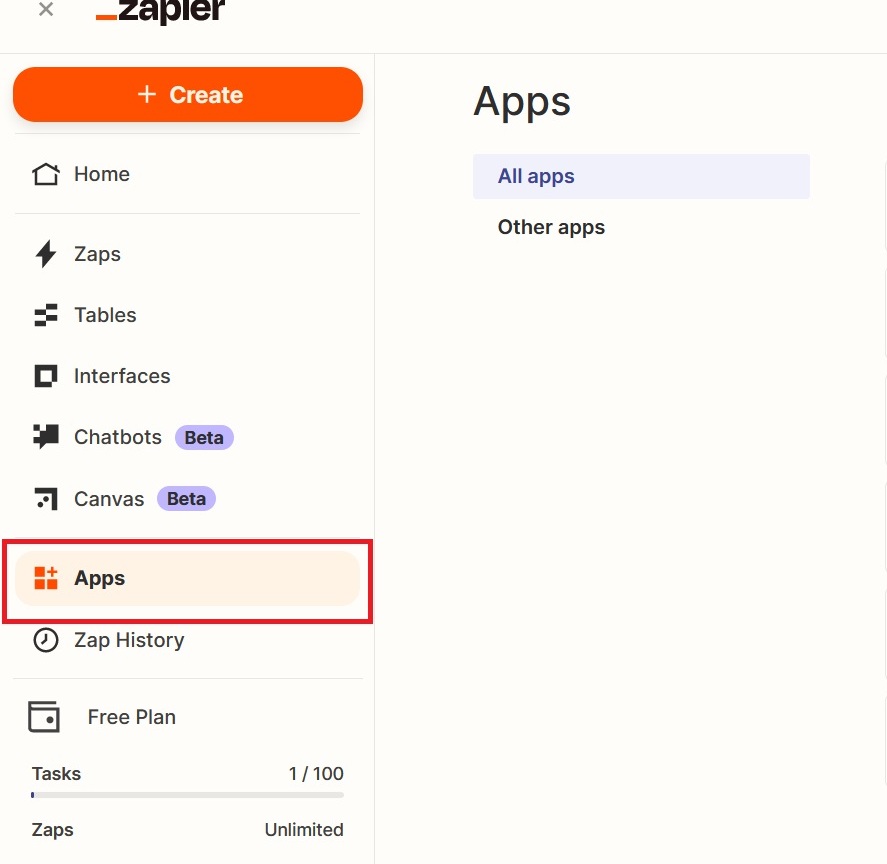Click the Zapier logo
Viewport: 887px width, 864px height.
[161, 11]
